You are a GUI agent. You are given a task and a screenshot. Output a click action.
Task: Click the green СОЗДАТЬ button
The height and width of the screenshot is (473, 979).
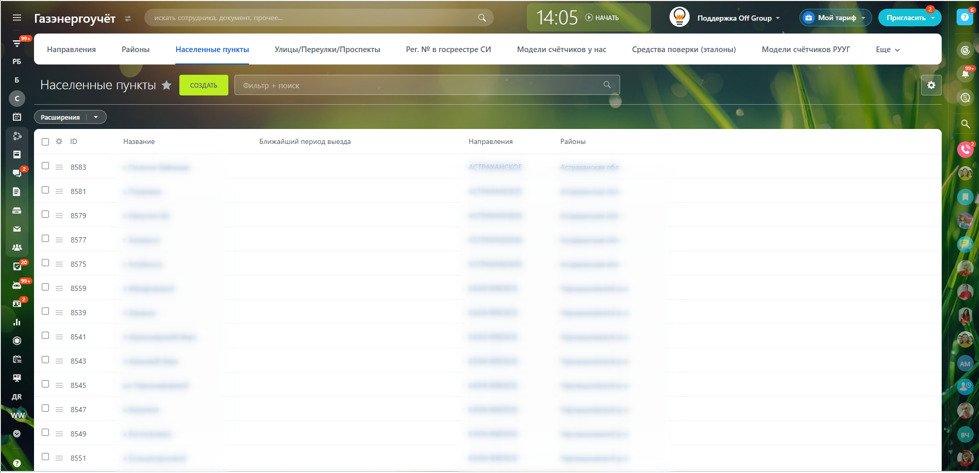[x=204, y=85]
